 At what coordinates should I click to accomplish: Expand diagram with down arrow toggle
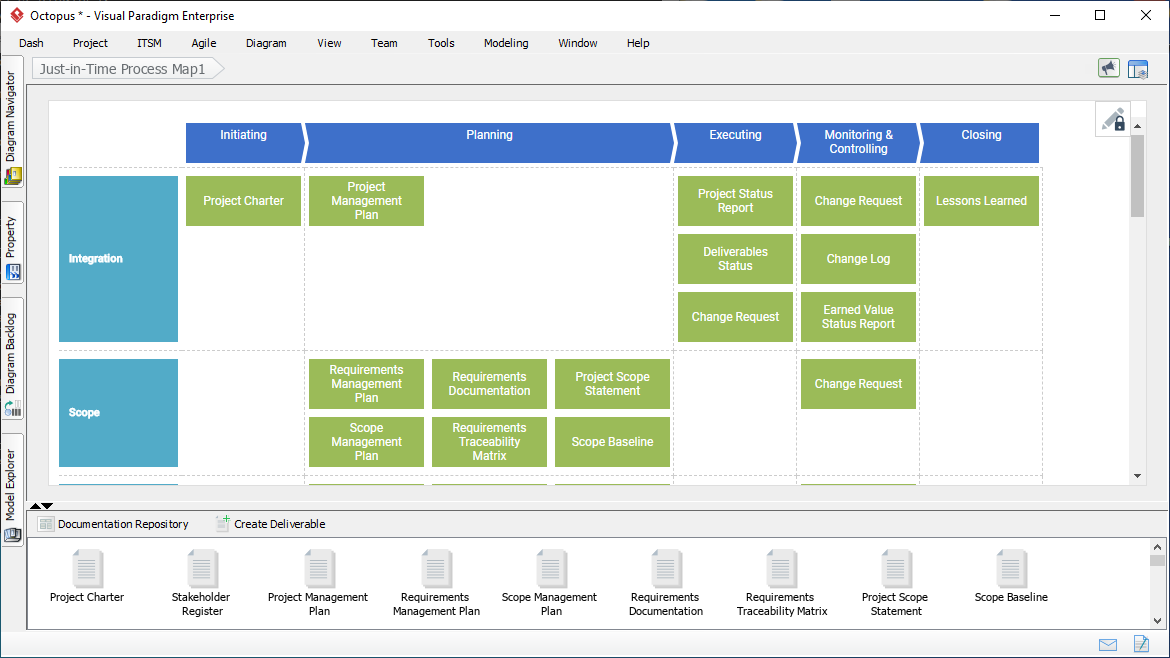click(x=47, y=506)
